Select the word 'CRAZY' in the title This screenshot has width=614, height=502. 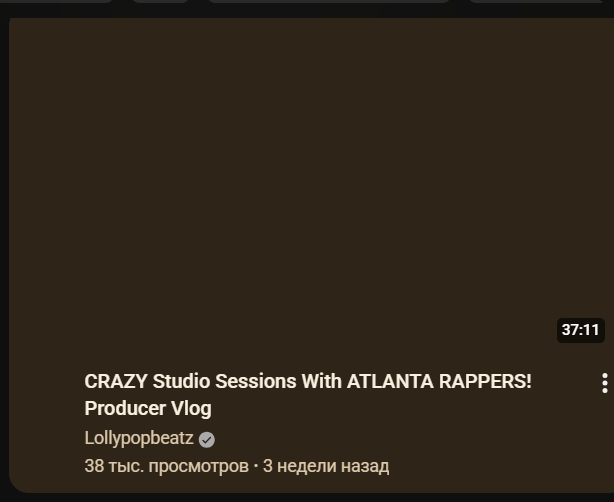click(x=116, y=381)
